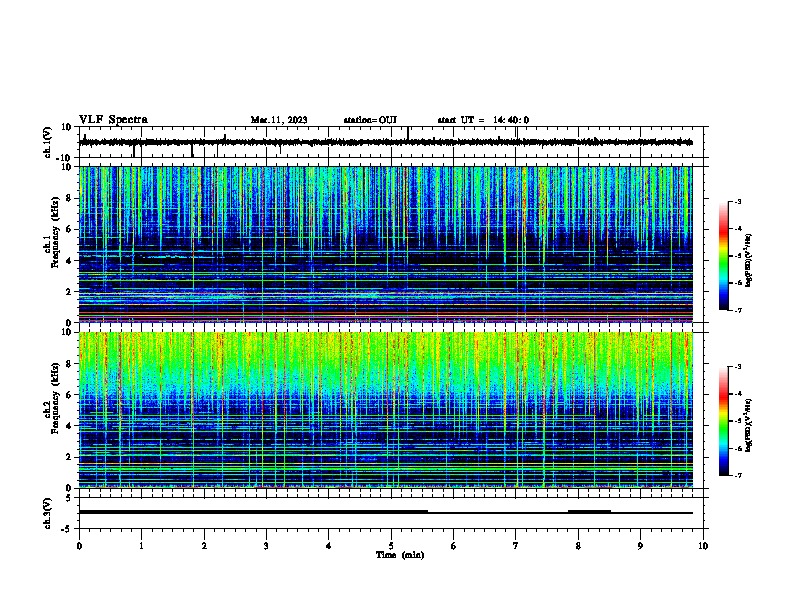Screen dimensions: 792x612
Task: Click the last time-axis tick label "10"
Action: click(703, 546)
